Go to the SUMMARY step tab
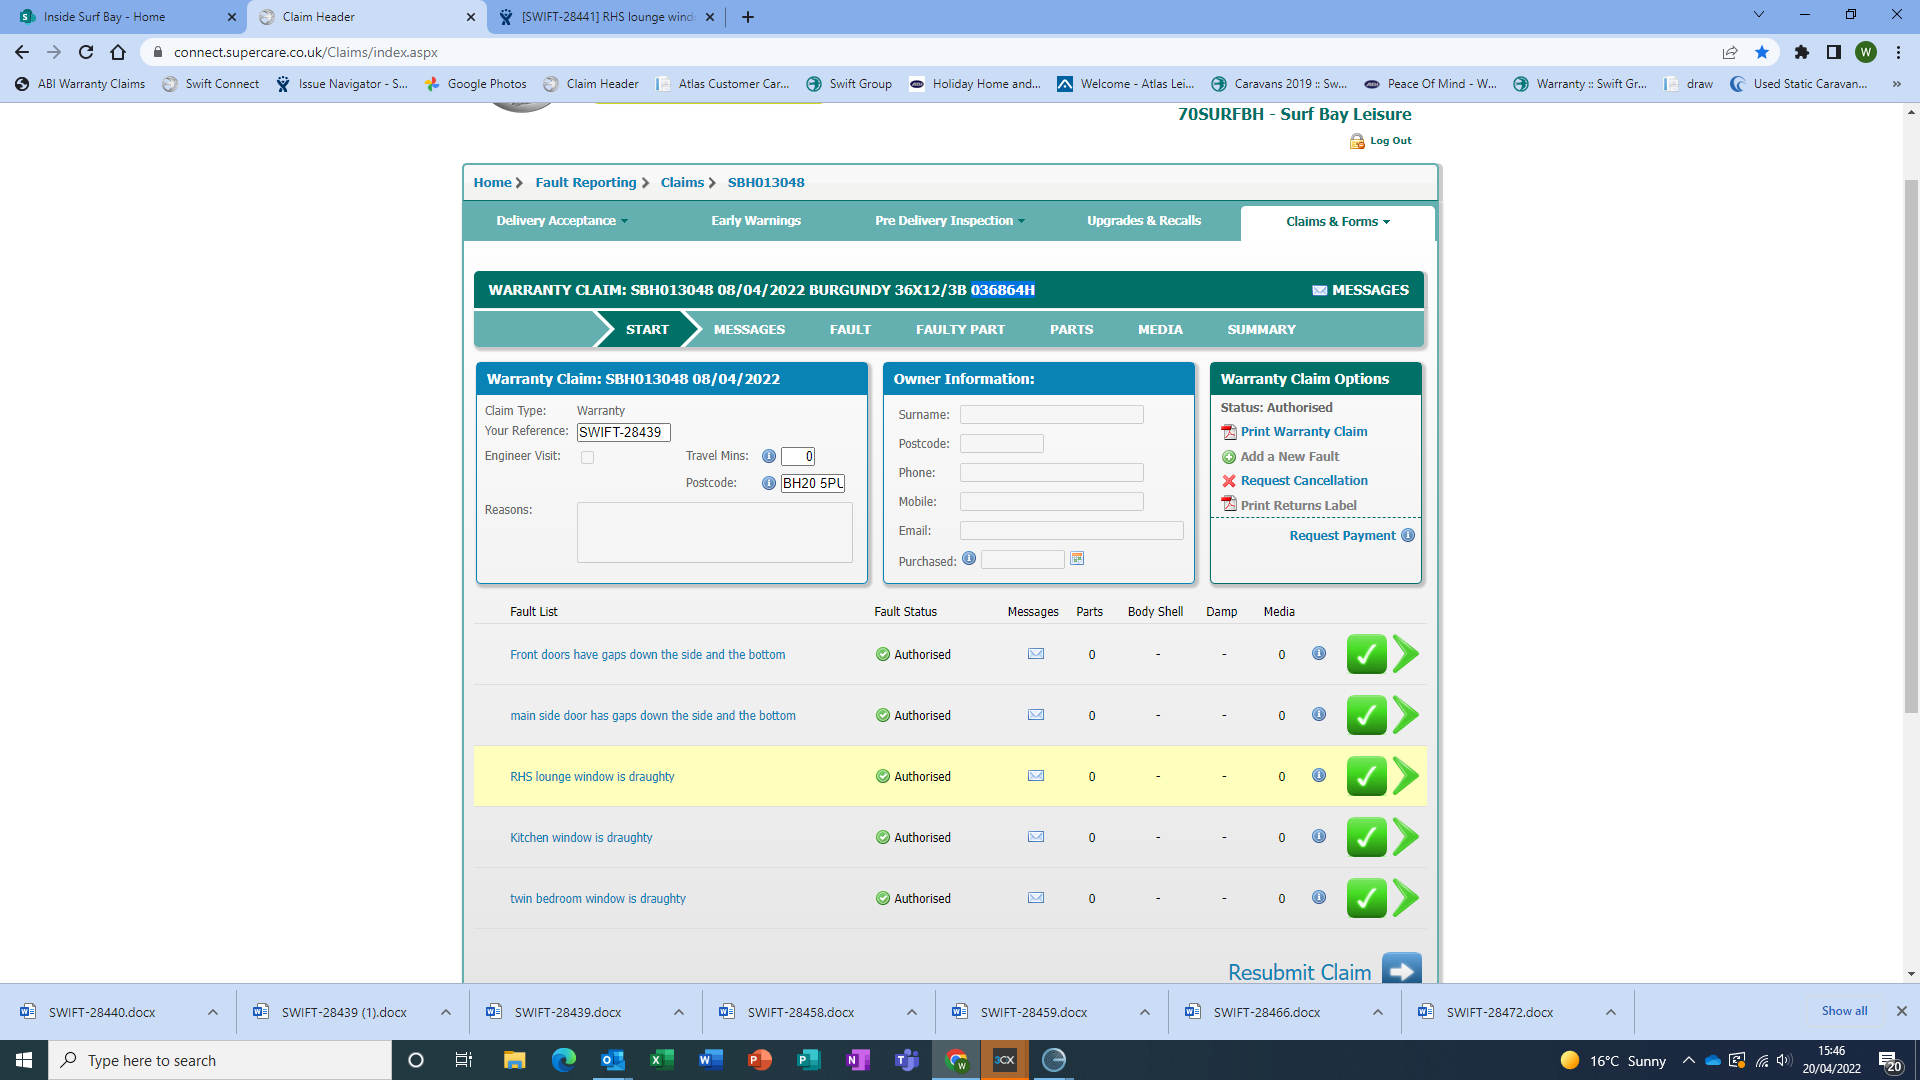The height and width of the screenshot is (1080, 1920). point(1261,329)
